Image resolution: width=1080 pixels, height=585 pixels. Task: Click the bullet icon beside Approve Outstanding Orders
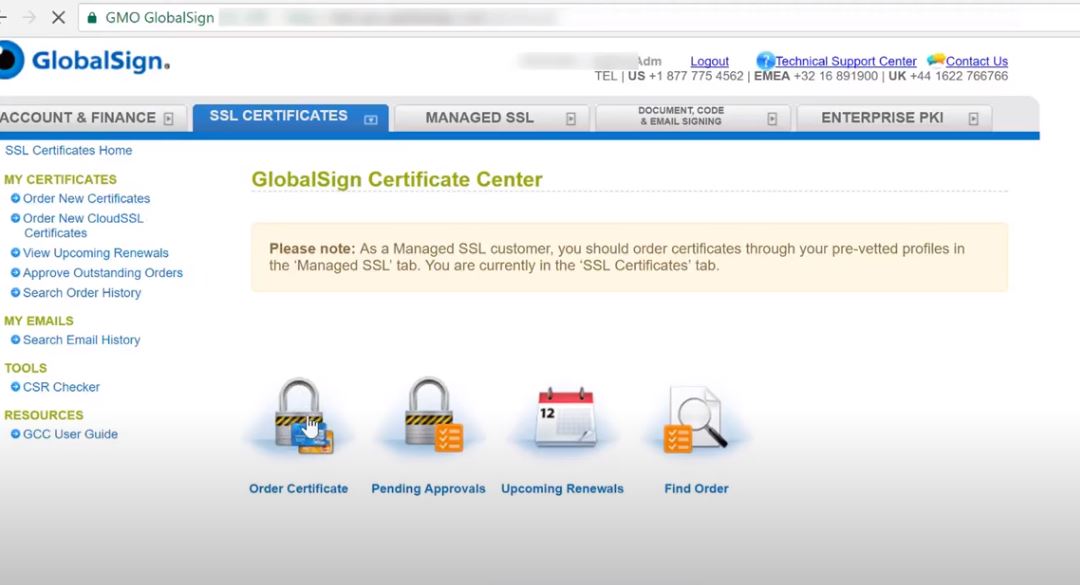coord(15,273)
